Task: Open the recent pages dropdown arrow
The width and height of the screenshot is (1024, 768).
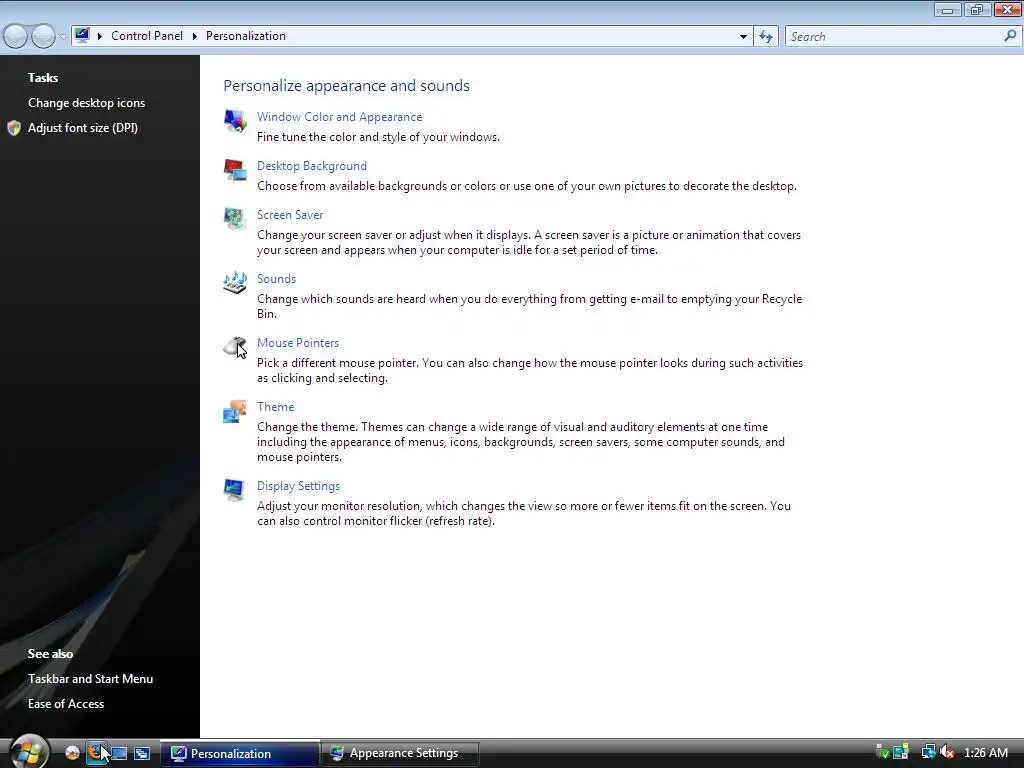Action: [63, 37]
